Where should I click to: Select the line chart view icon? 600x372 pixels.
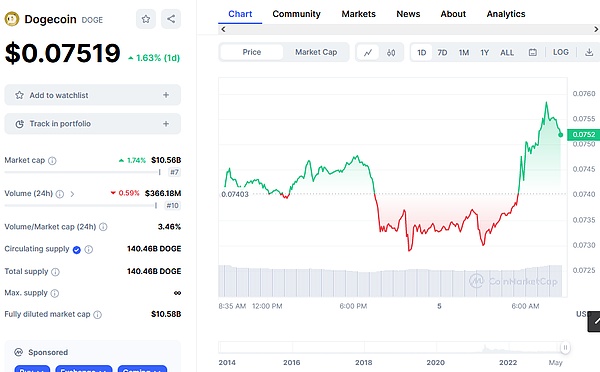coord(368,52)
